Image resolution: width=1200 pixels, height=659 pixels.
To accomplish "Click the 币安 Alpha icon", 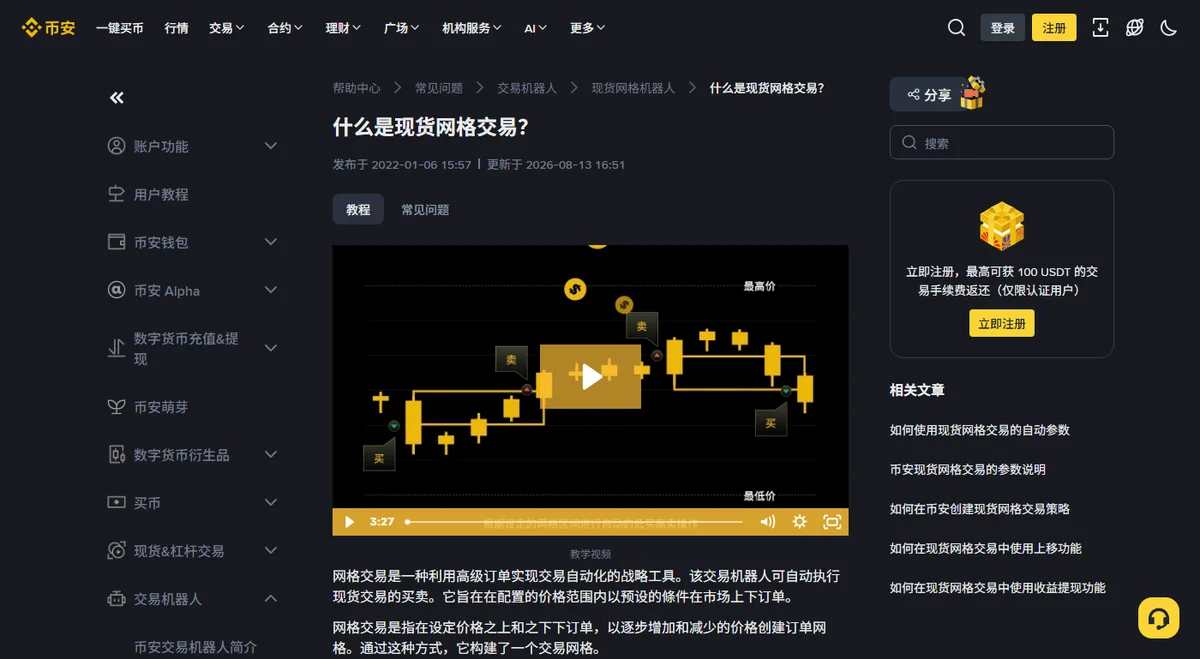I will point(116,290).
